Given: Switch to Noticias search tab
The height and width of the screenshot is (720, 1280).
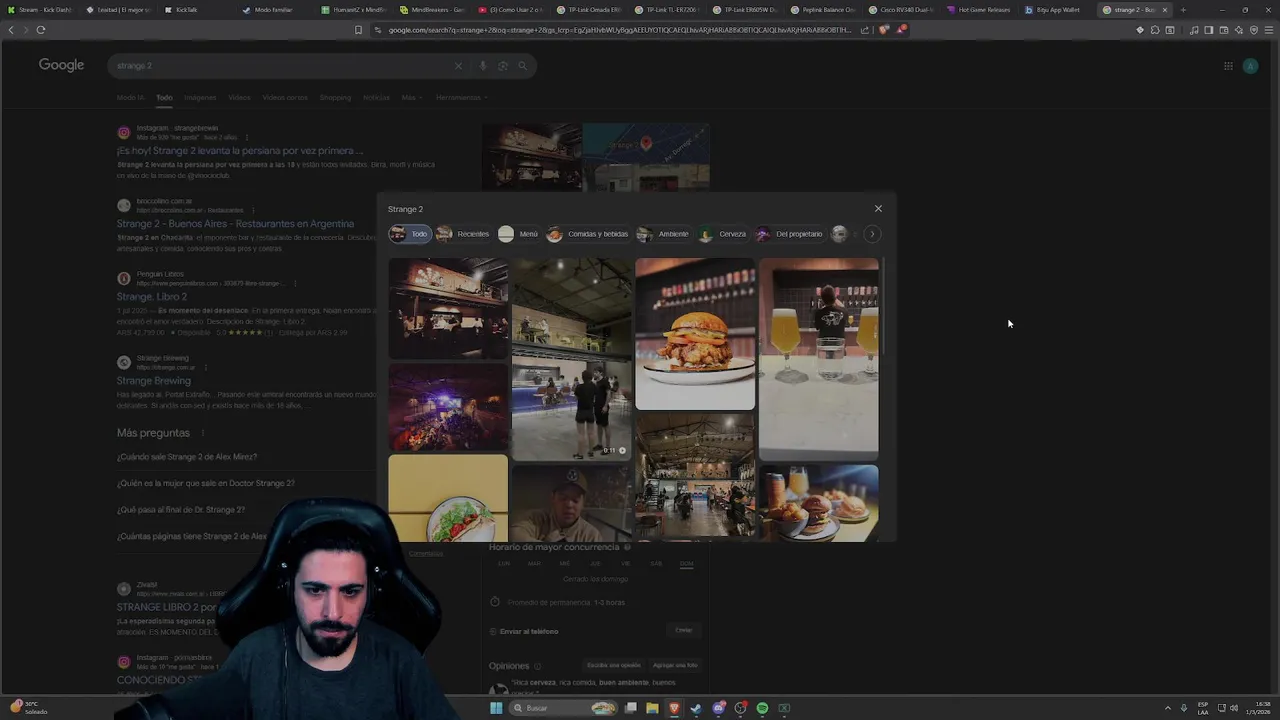Looking at the screenshot, I should click(376, 98).
